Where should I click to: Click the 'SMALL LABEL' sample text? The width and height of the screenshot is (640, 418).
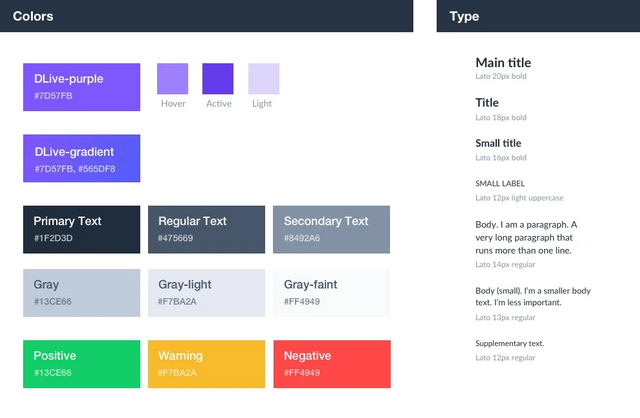500,184
